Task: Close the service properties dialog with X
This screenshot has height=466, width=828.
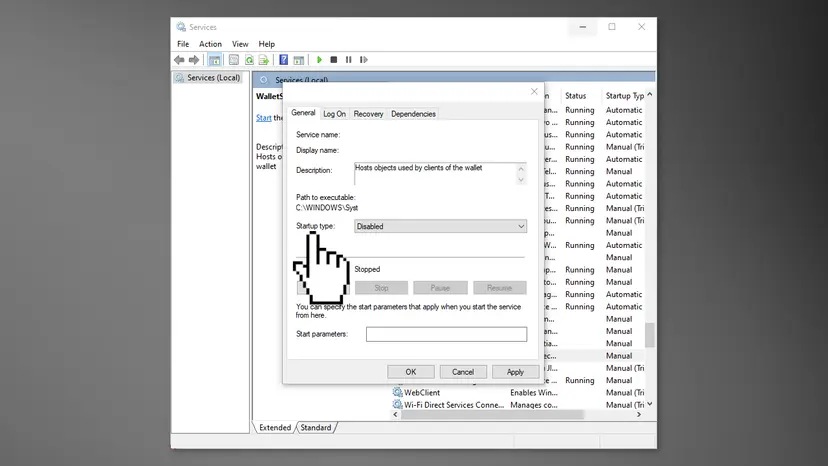Action: pyautogui.click(x=534, y=91)
